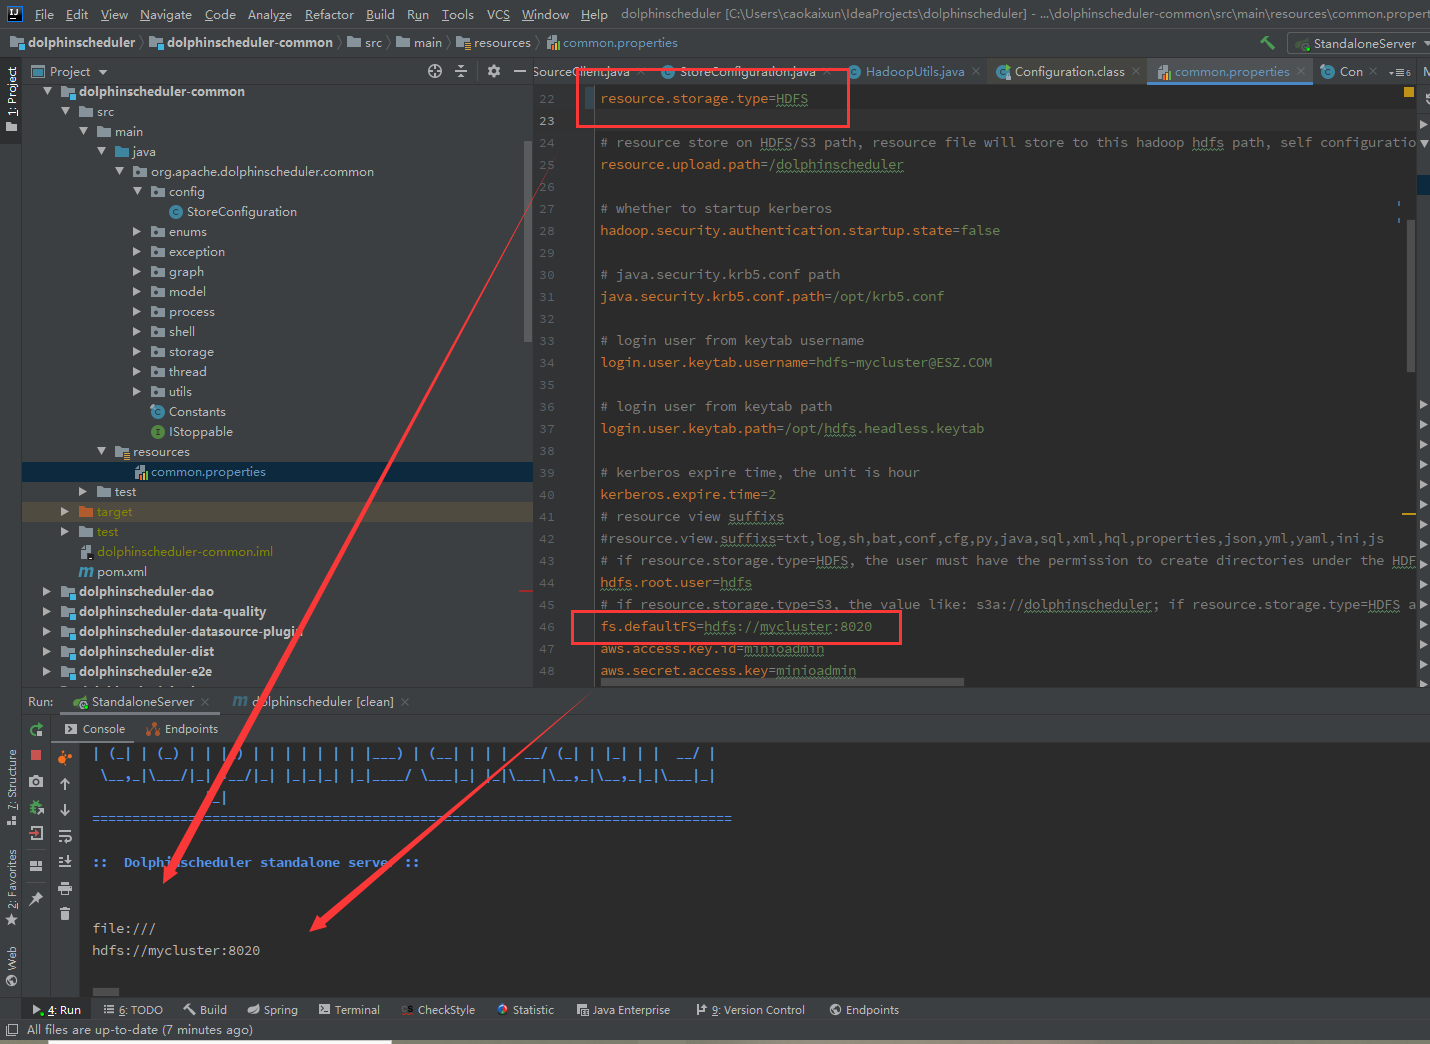Image resolution: width=1430 pixels, height=1044 pixels.
Task: Expand the enums package
Action: pyautogui.click(x=137, y=231)
